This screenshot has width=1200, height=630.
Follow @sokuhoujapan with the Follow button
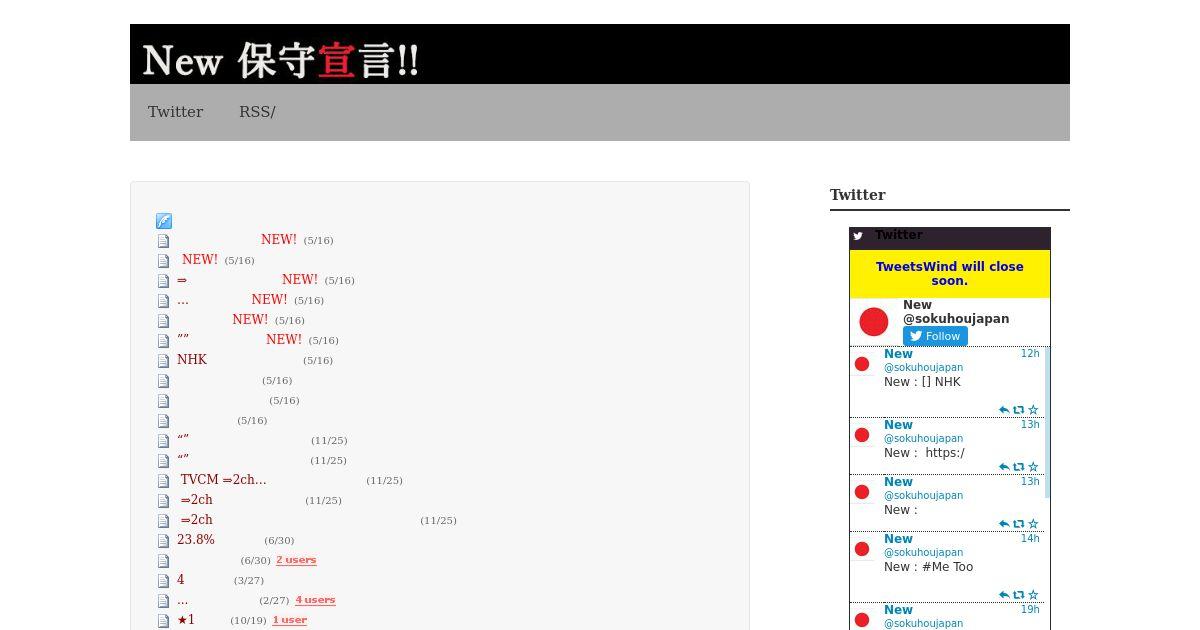tap(935, 336)
